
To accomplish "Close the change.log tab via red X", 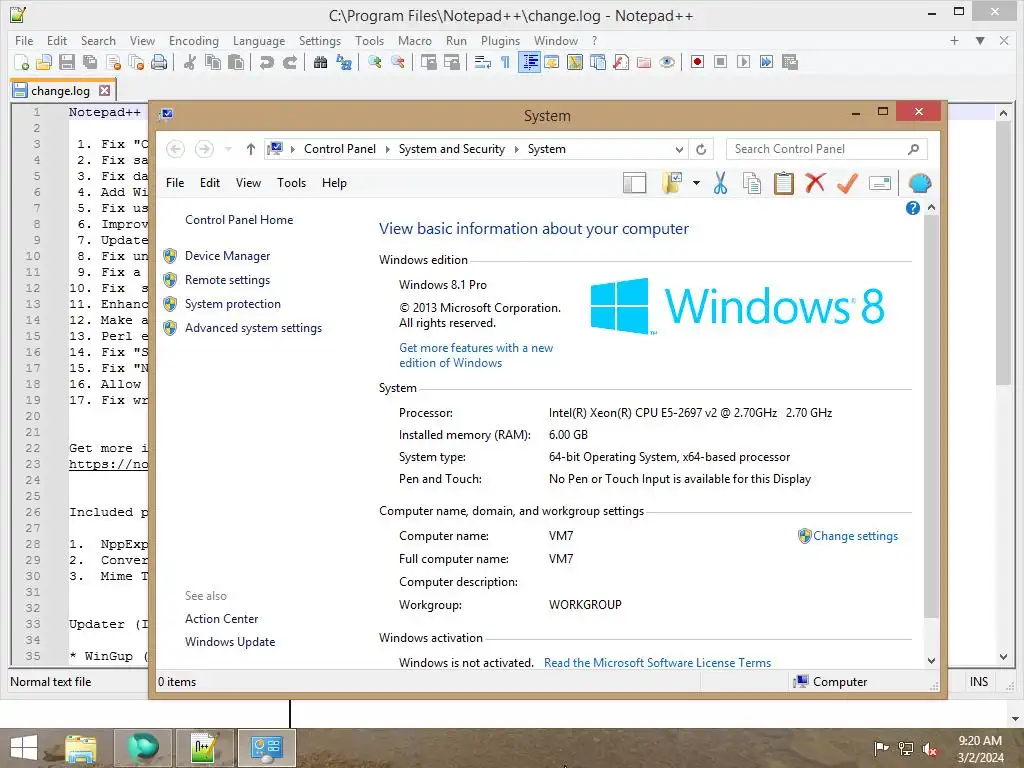I will pyautogui.click(x=104, y=91).
